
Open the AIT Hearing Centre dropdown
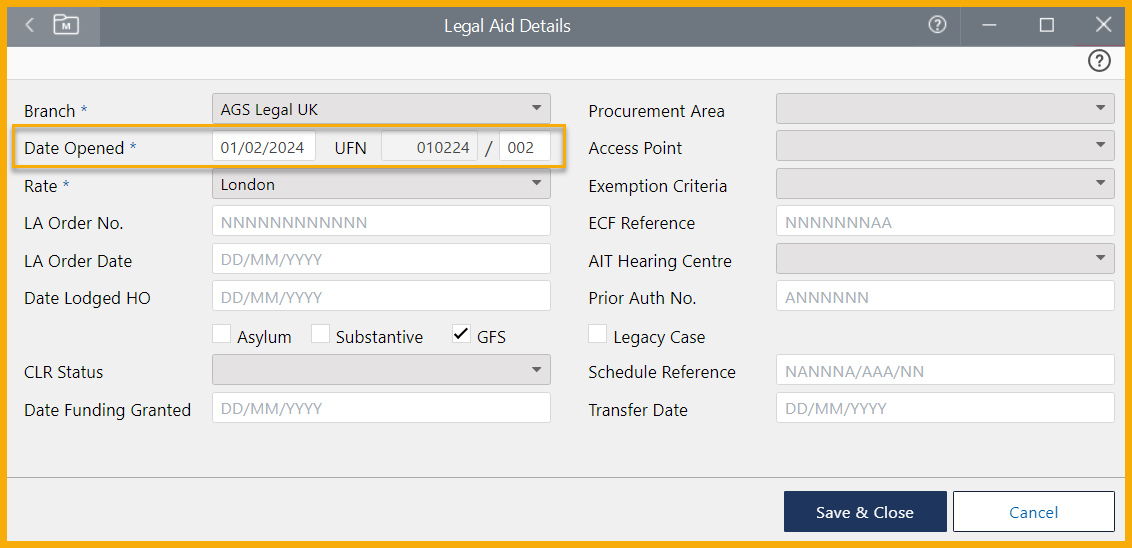pyautogui.click(x=945, y=259)
